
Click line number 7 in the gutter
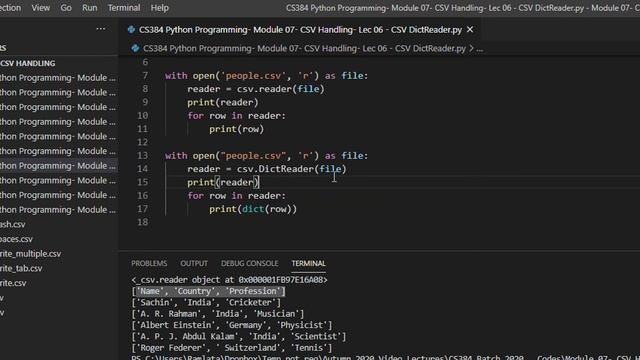click(x=145, y=76)
